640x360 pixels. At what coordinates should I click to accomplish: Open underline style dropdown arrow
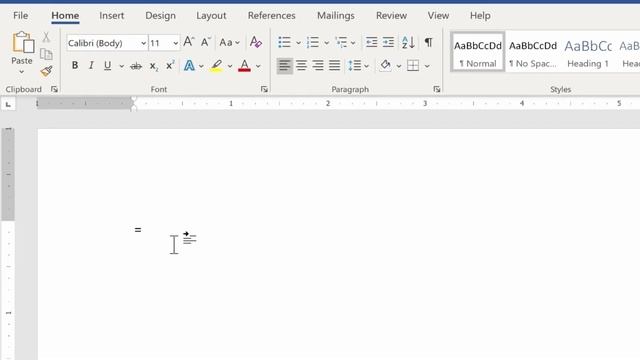pos(122,66)
